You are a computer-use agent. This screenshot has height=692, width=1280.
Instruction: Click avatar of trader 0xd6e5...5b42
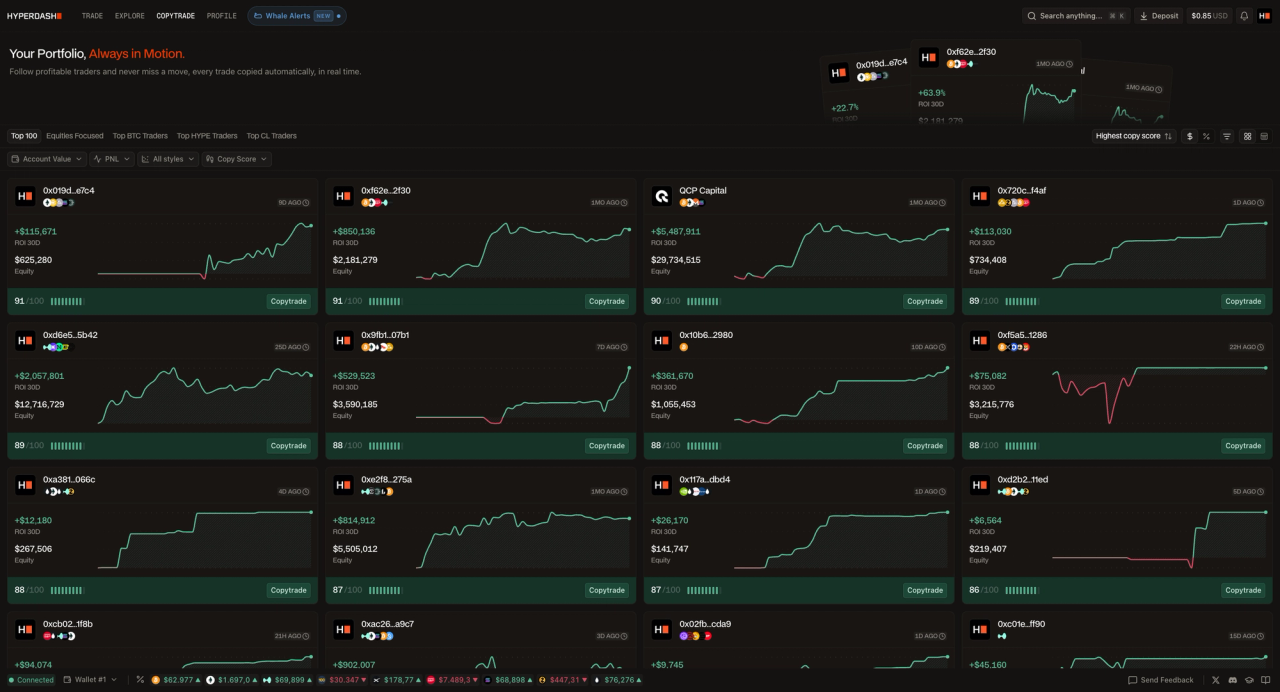click(25, 341)
